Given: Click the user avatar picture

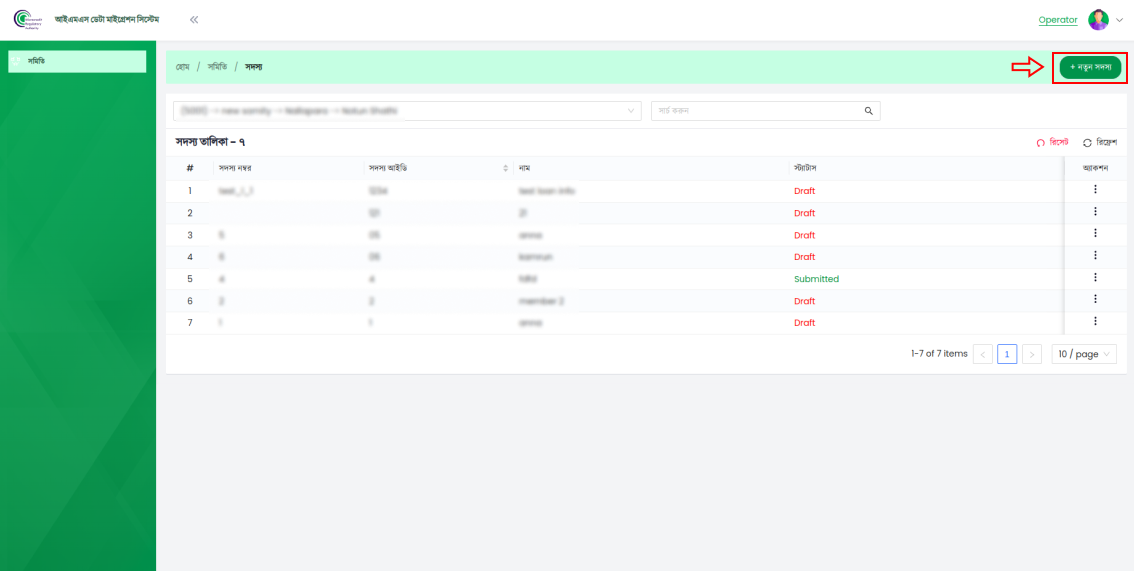Looking at the screenshot, I should (x=1098, y=20).
